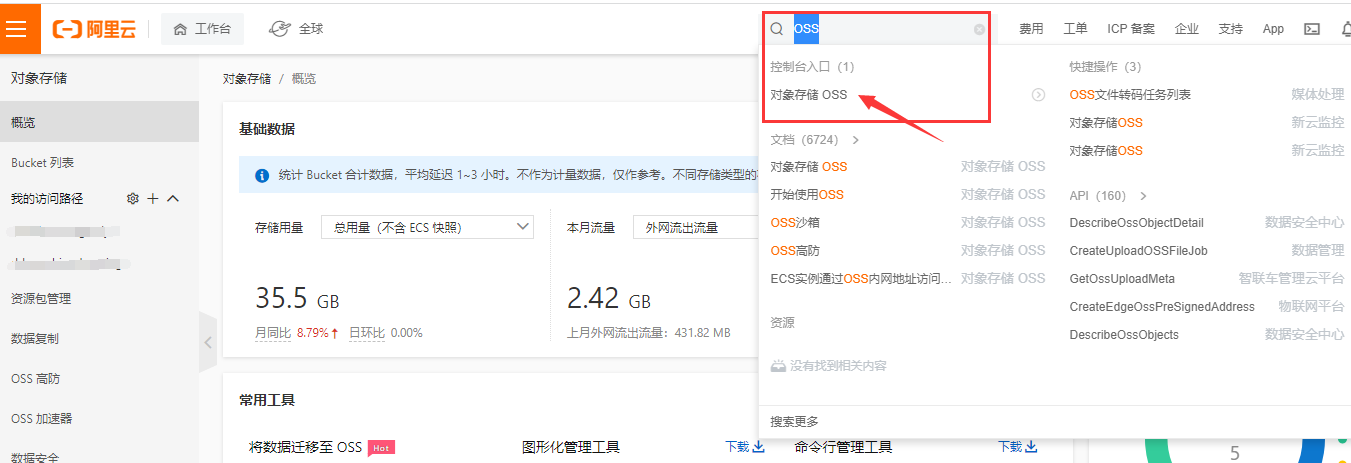Screen dimensions: 1351x463
Task: Clear the search box with the x icon
Action: tap(979, 29)
